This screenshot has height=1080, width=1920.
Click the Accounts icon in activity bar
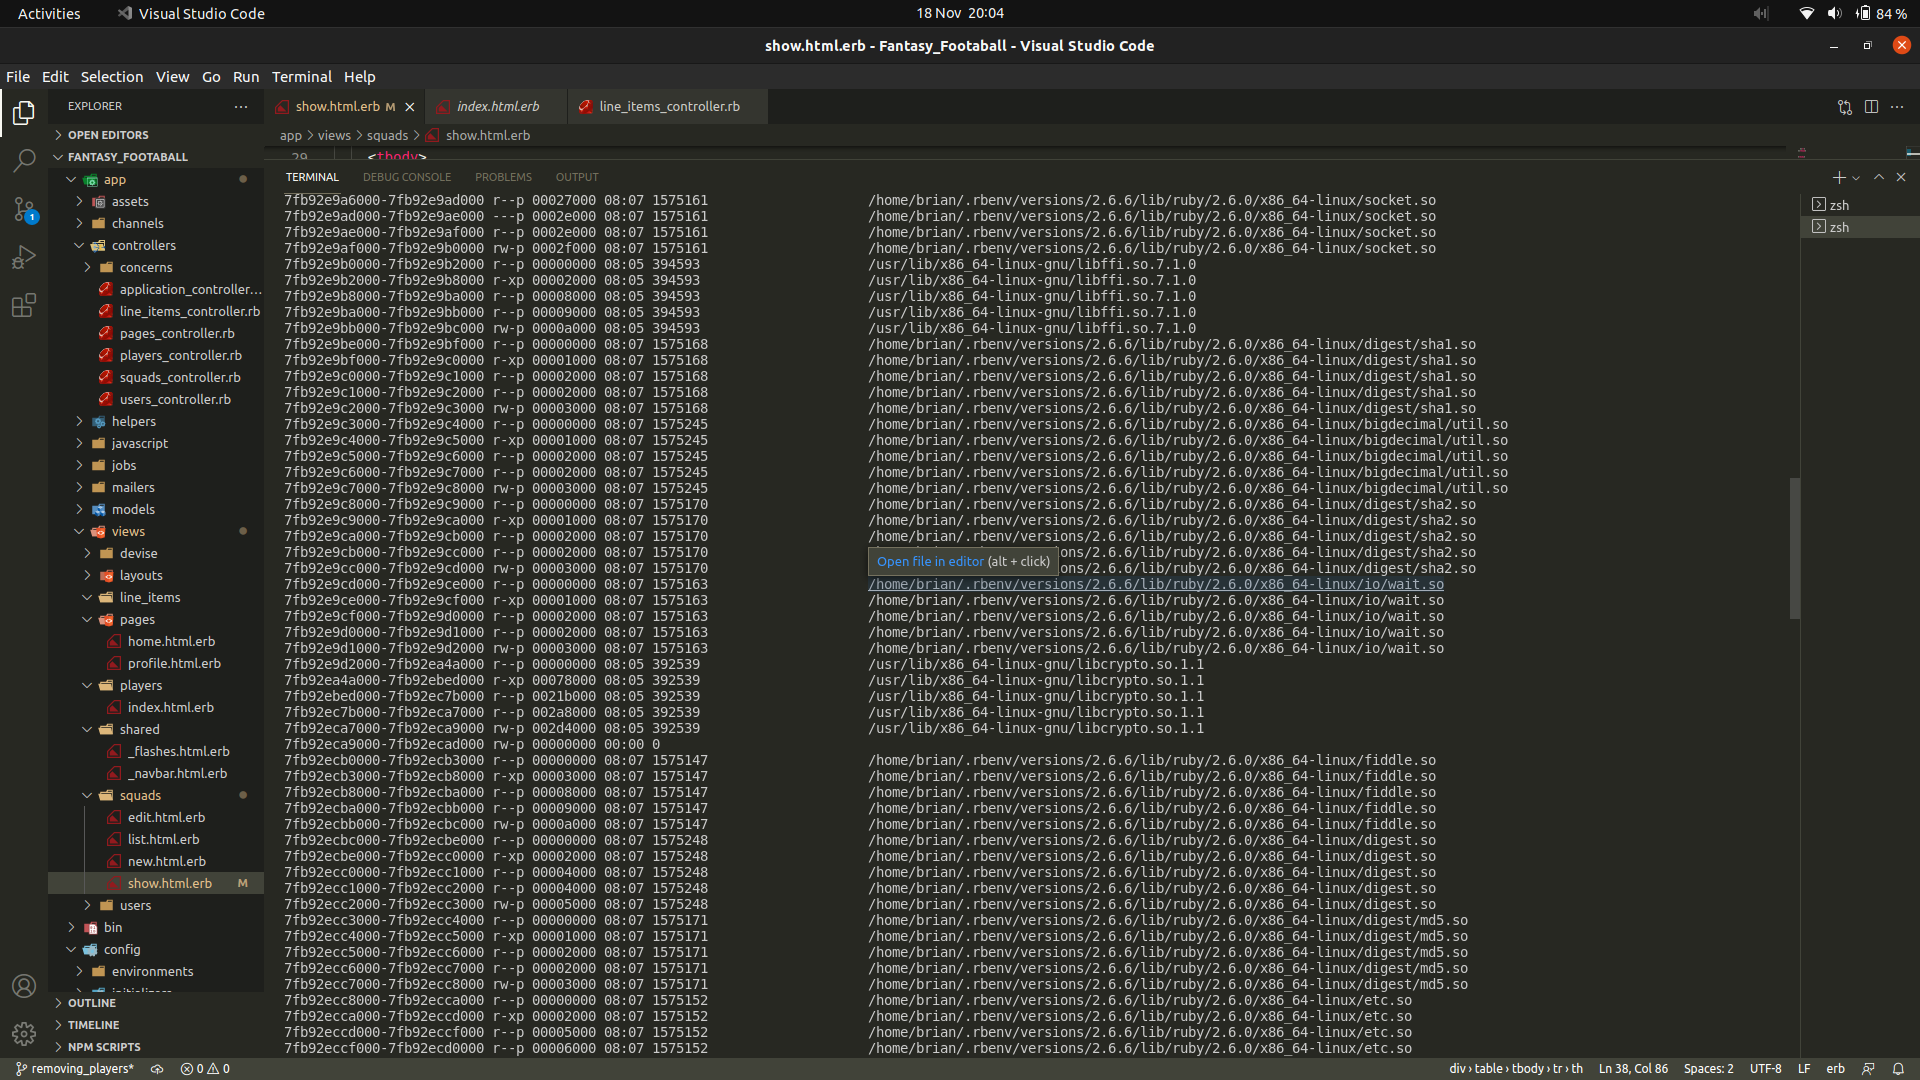[x=24, y=986]
